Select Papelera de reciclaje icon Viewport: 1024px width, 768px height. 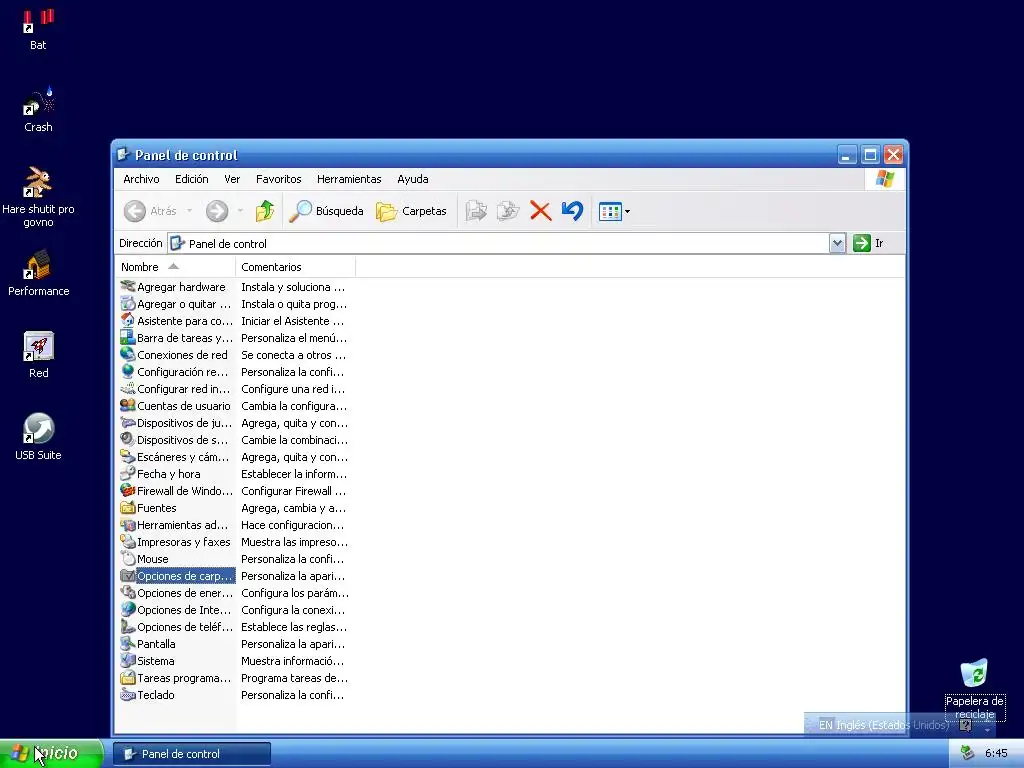974,688
